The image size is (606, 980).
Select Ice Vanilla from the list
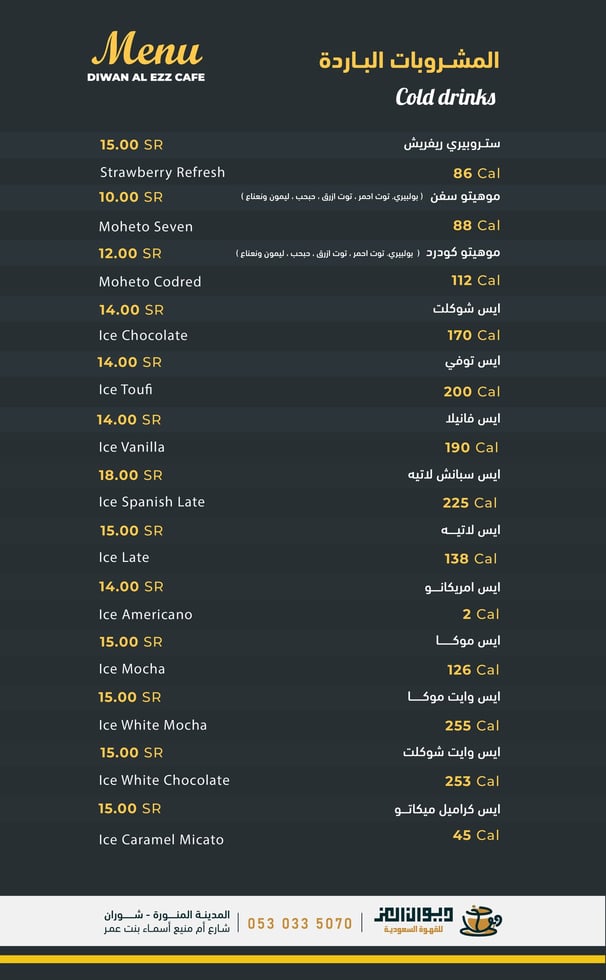click(132, 447)
